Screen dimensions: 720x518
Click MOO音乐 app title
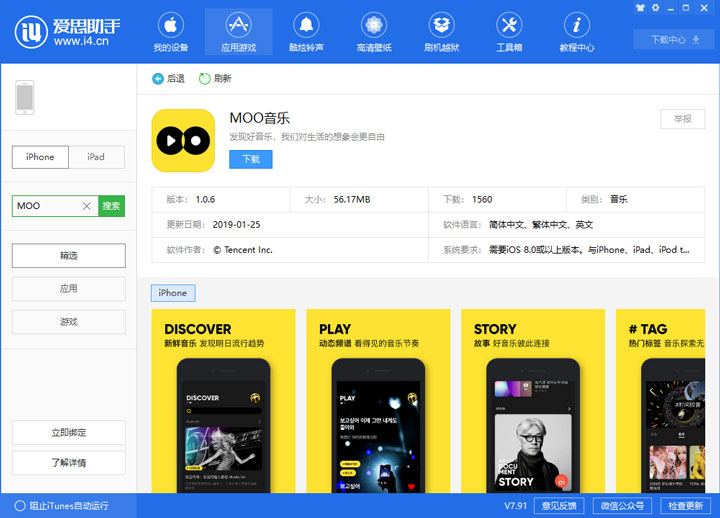tap(260, 118)
